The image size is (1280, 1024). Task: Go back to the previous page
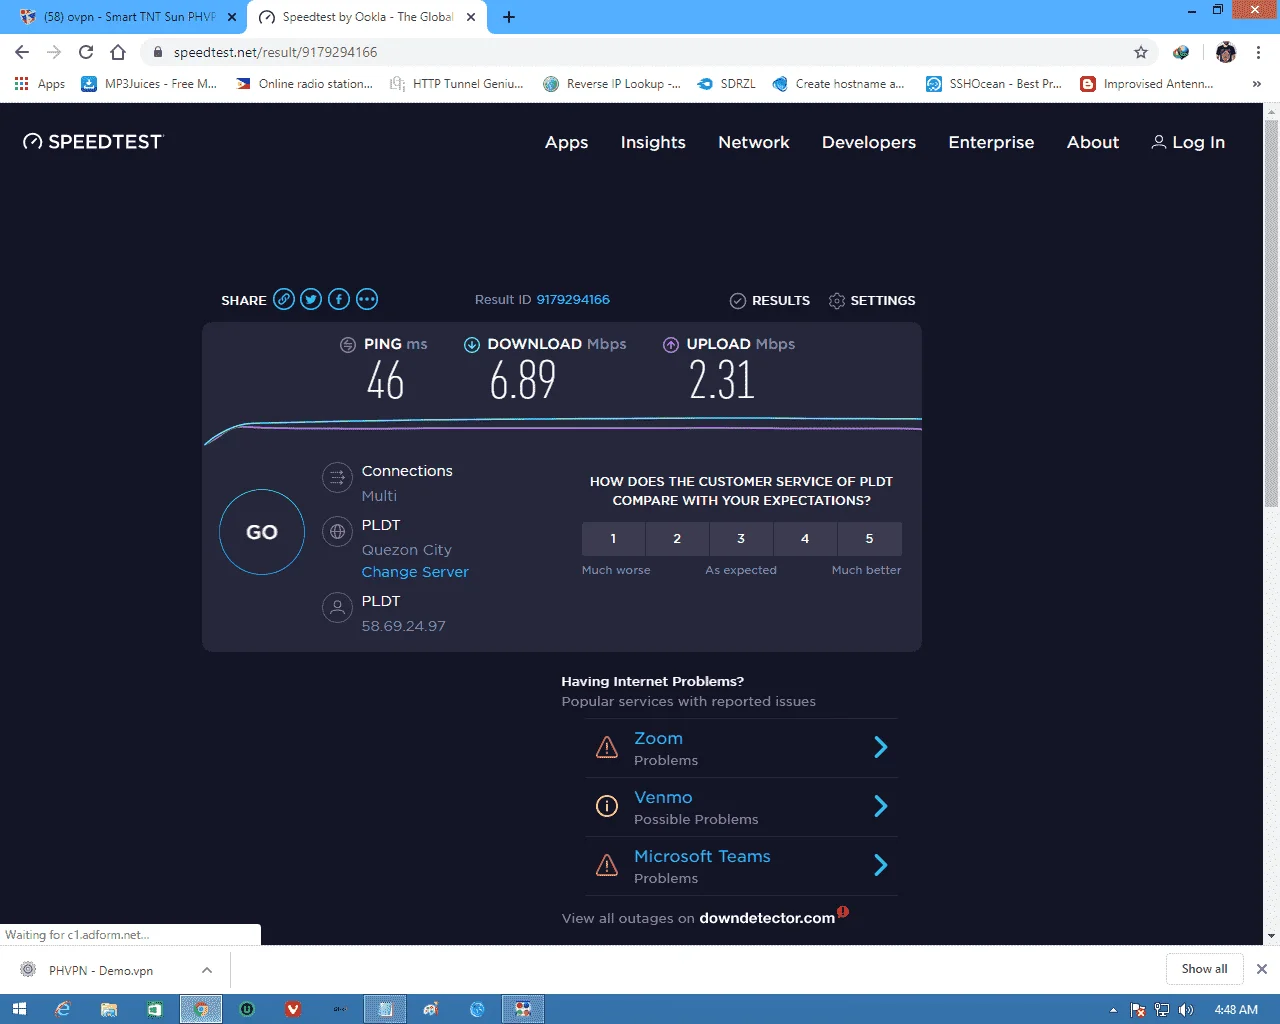coord(22,52)
